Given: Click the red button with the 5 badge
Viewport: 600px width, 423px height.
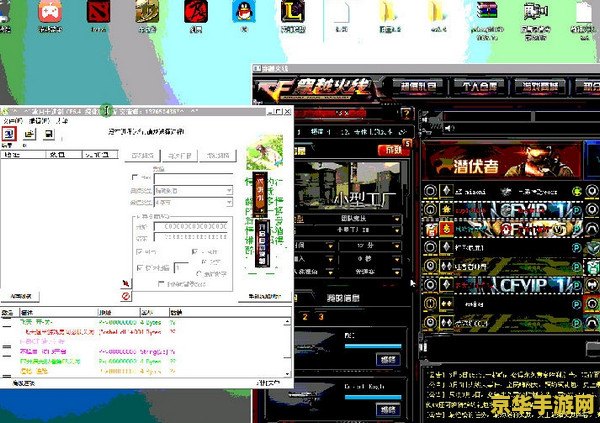Looking at the screenshot, I should tap(395, 149).
